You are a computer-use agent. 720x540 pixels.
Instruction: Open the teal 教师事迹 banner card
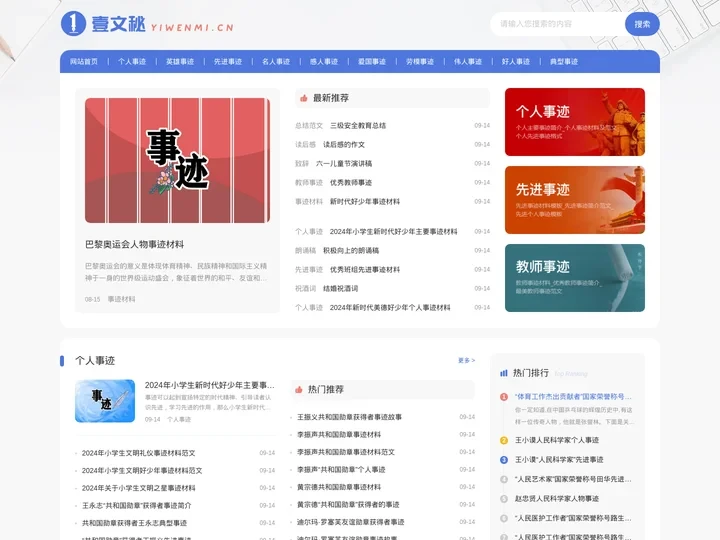[575, 278]
